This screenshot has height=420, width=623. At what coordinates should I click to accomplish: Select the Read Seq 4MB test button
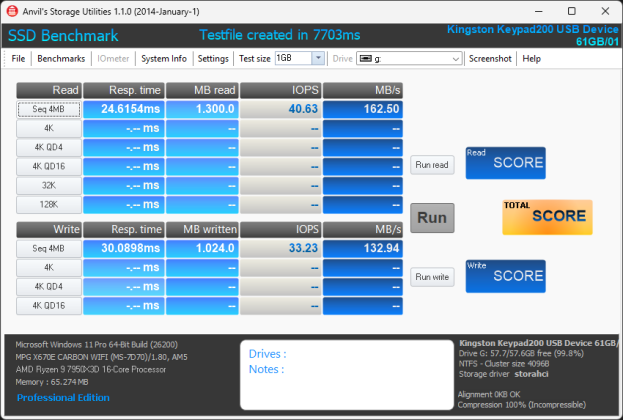[x=49, y=110]
